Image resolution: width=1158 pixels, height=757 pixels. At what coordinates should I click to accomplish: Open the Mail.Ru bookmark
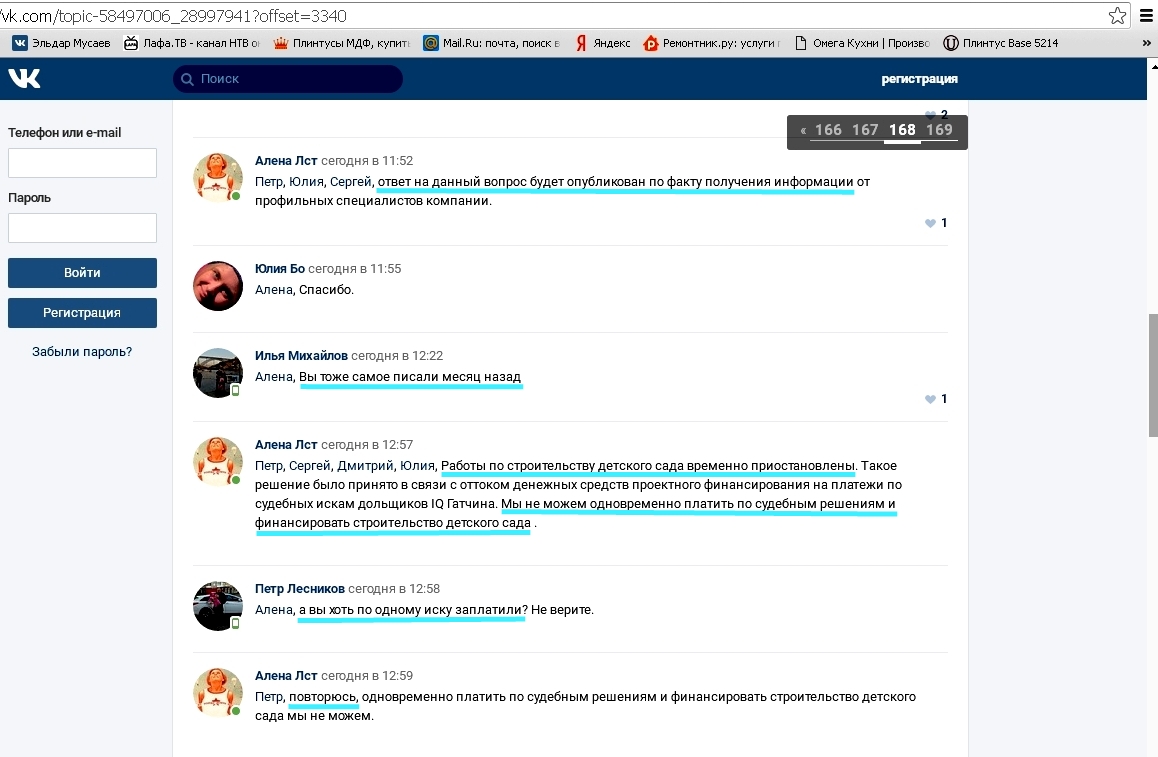pyautogui.click(x=491, y=43)
